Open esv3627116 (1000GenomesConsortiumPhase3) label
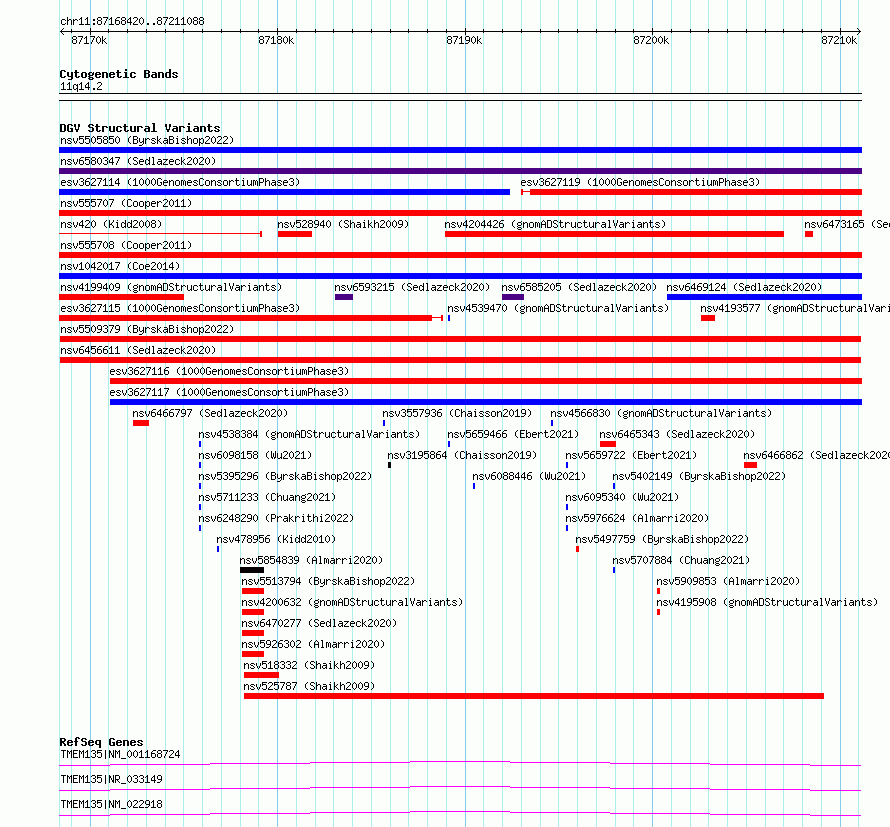Viewport: 890px width, 827px height. (229, 371)
